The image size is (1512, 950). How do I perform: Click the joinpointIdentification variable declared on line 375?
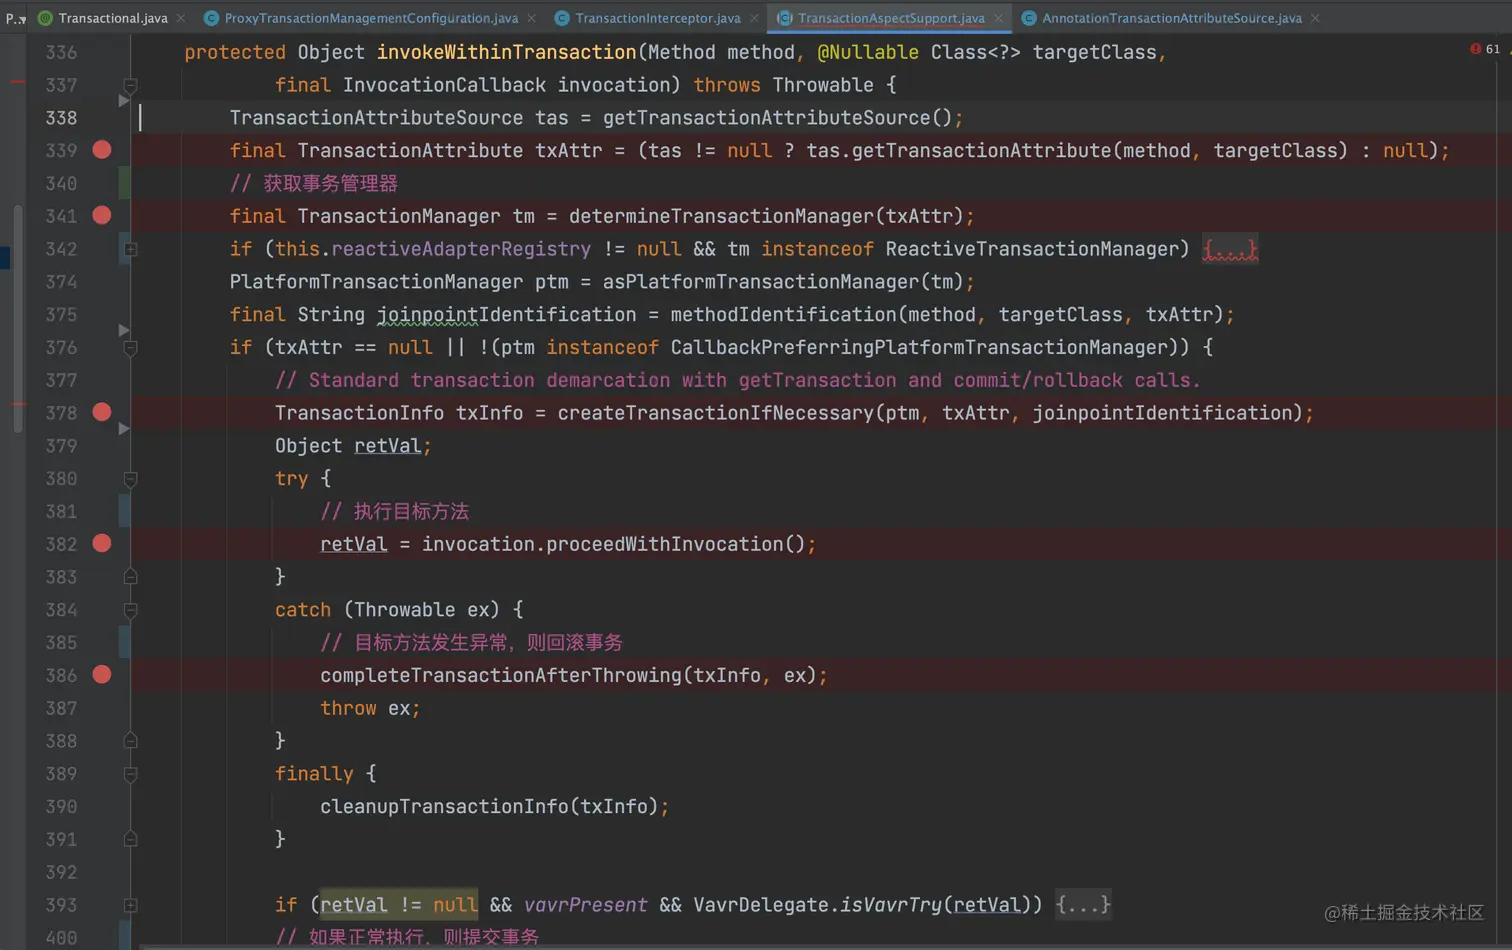click(506, 315)
